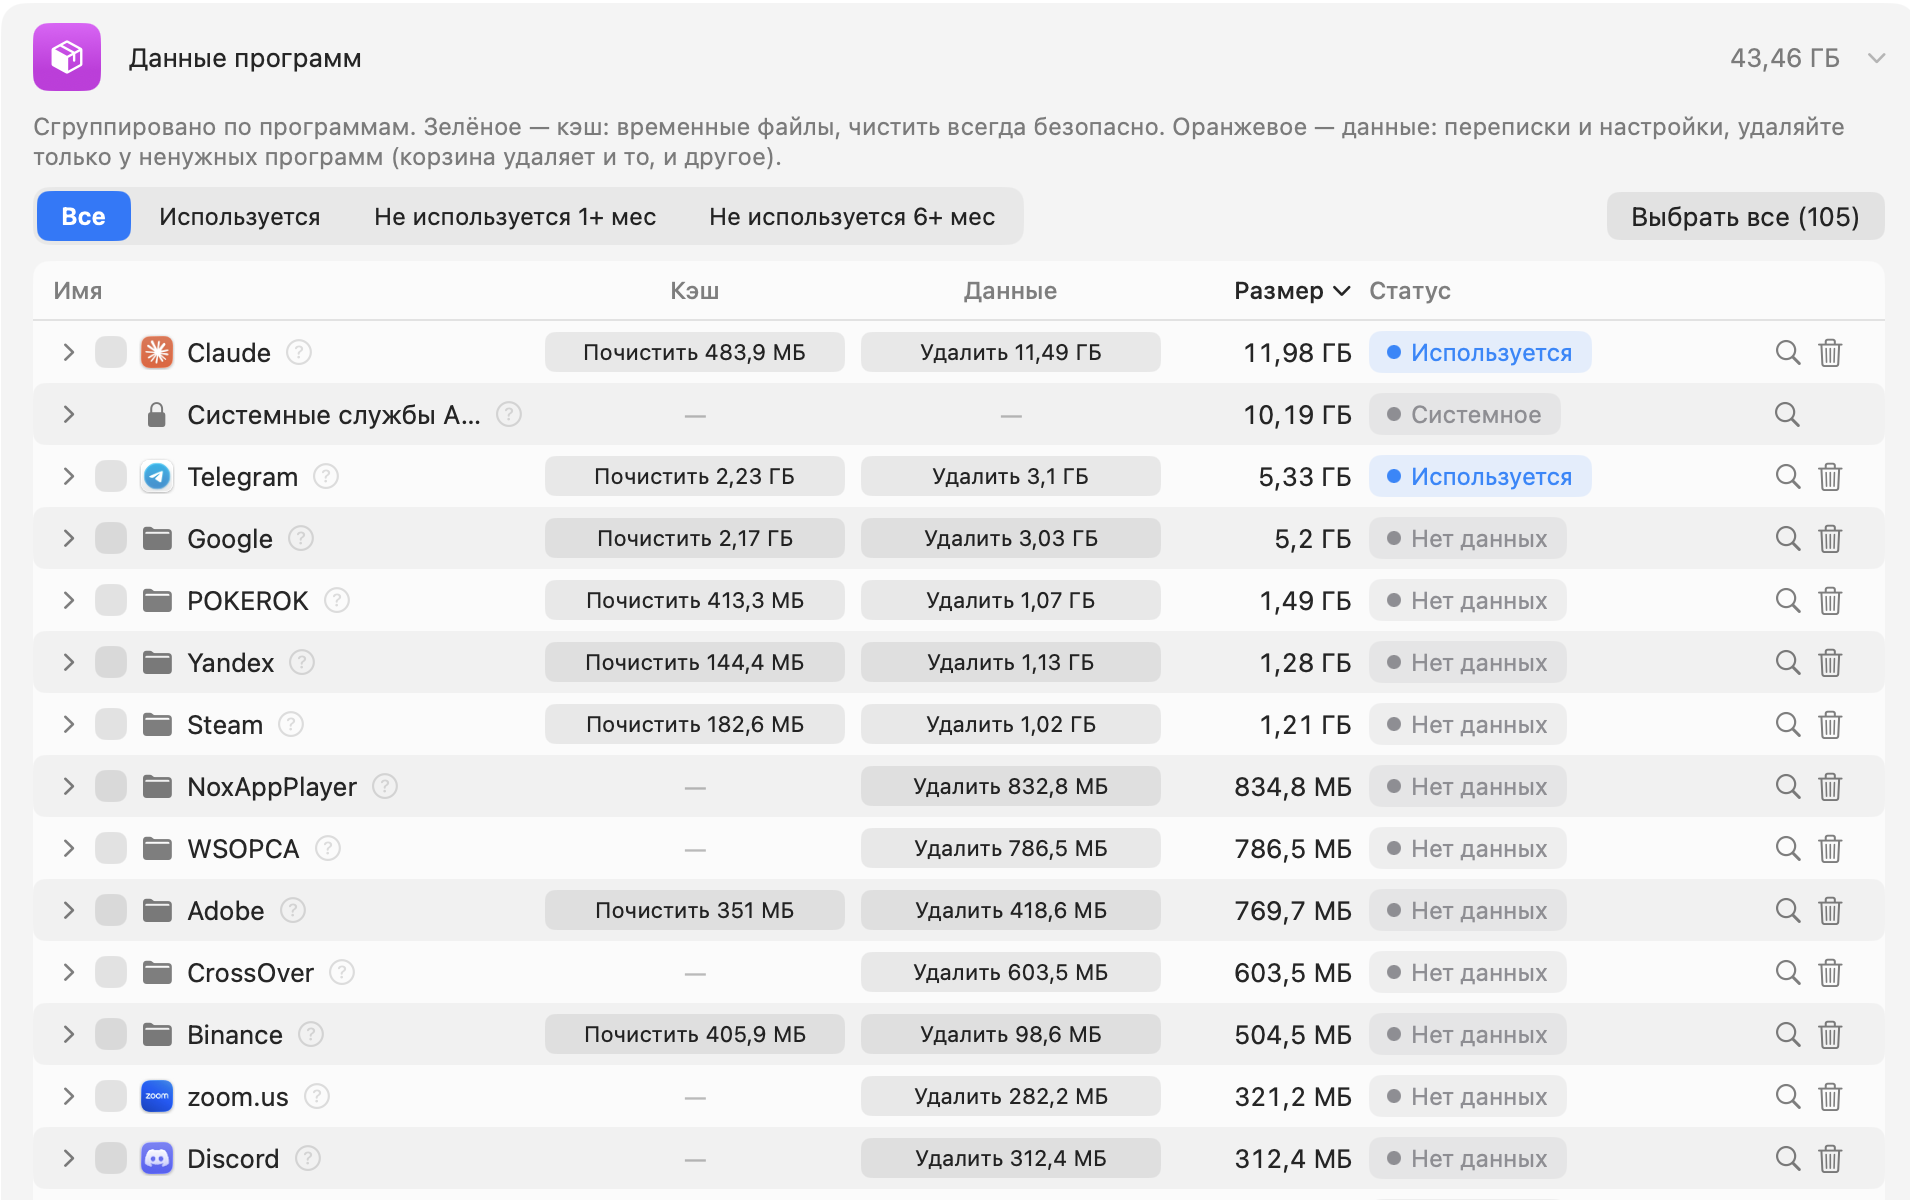Clean 483,9 МБ of Claude cache
Viewport: 1910px width, 1200px height.
point(694,352)
